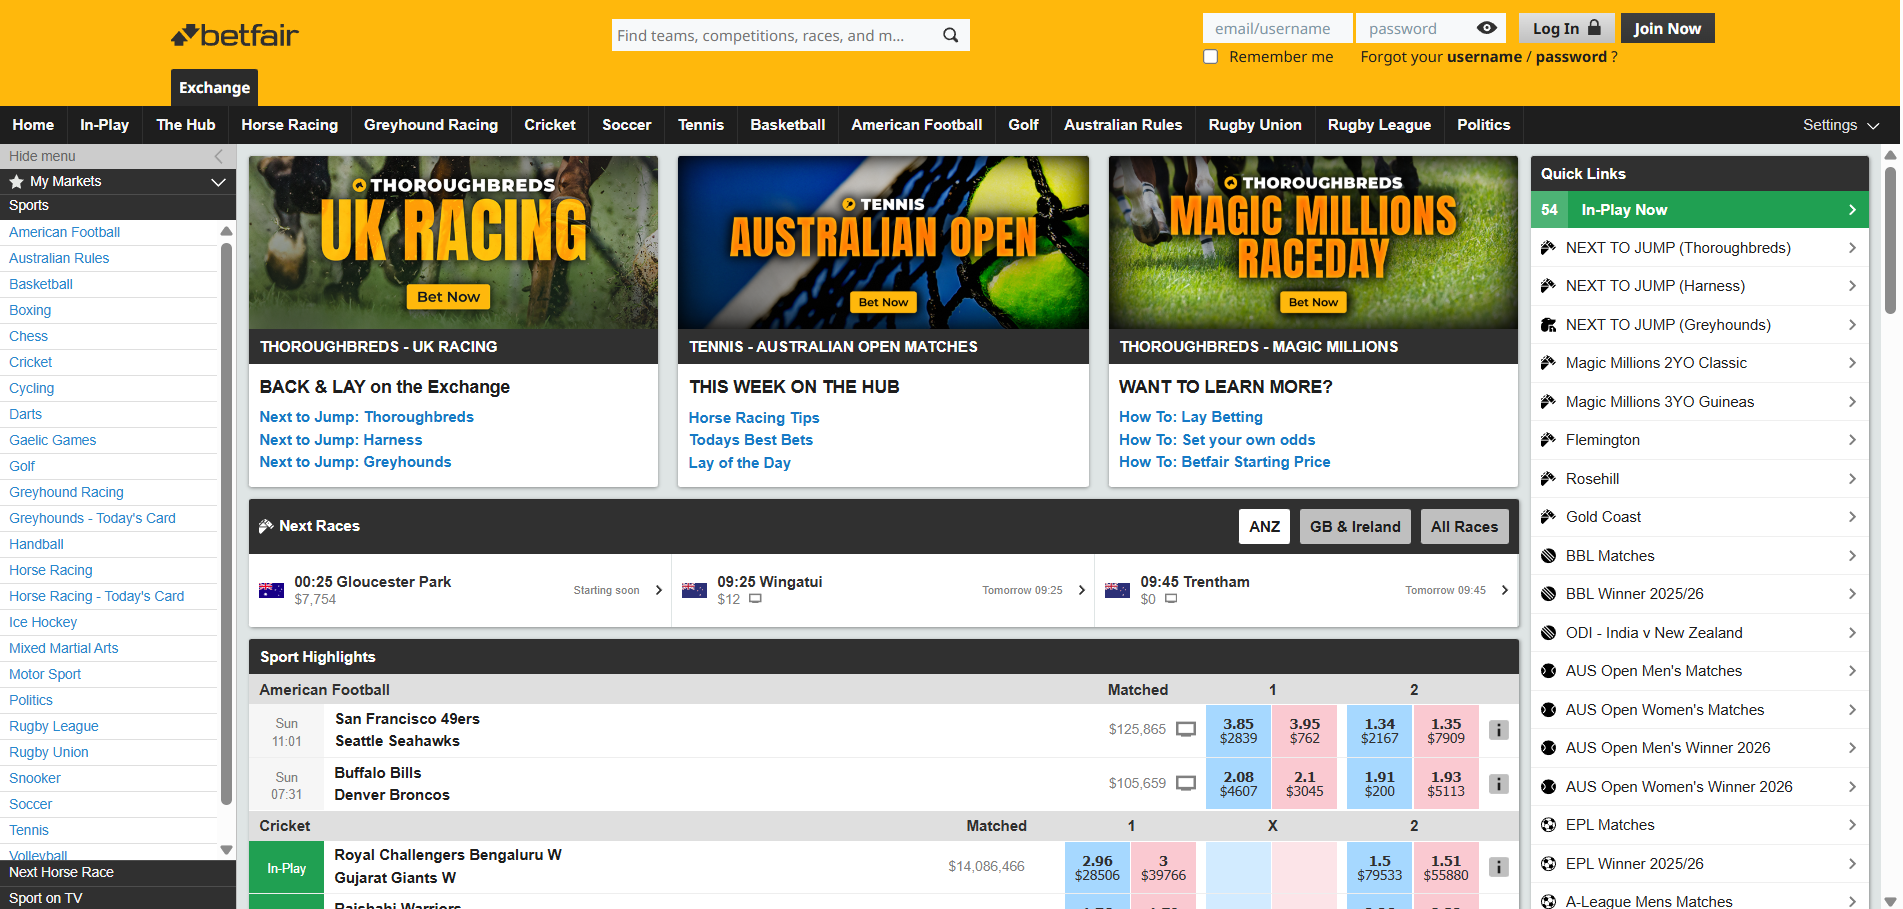Viewport: 1903px width, 909px height.
Task: Back Buffalo Bills at 2.08
Action: click(x=1238, y=784)
